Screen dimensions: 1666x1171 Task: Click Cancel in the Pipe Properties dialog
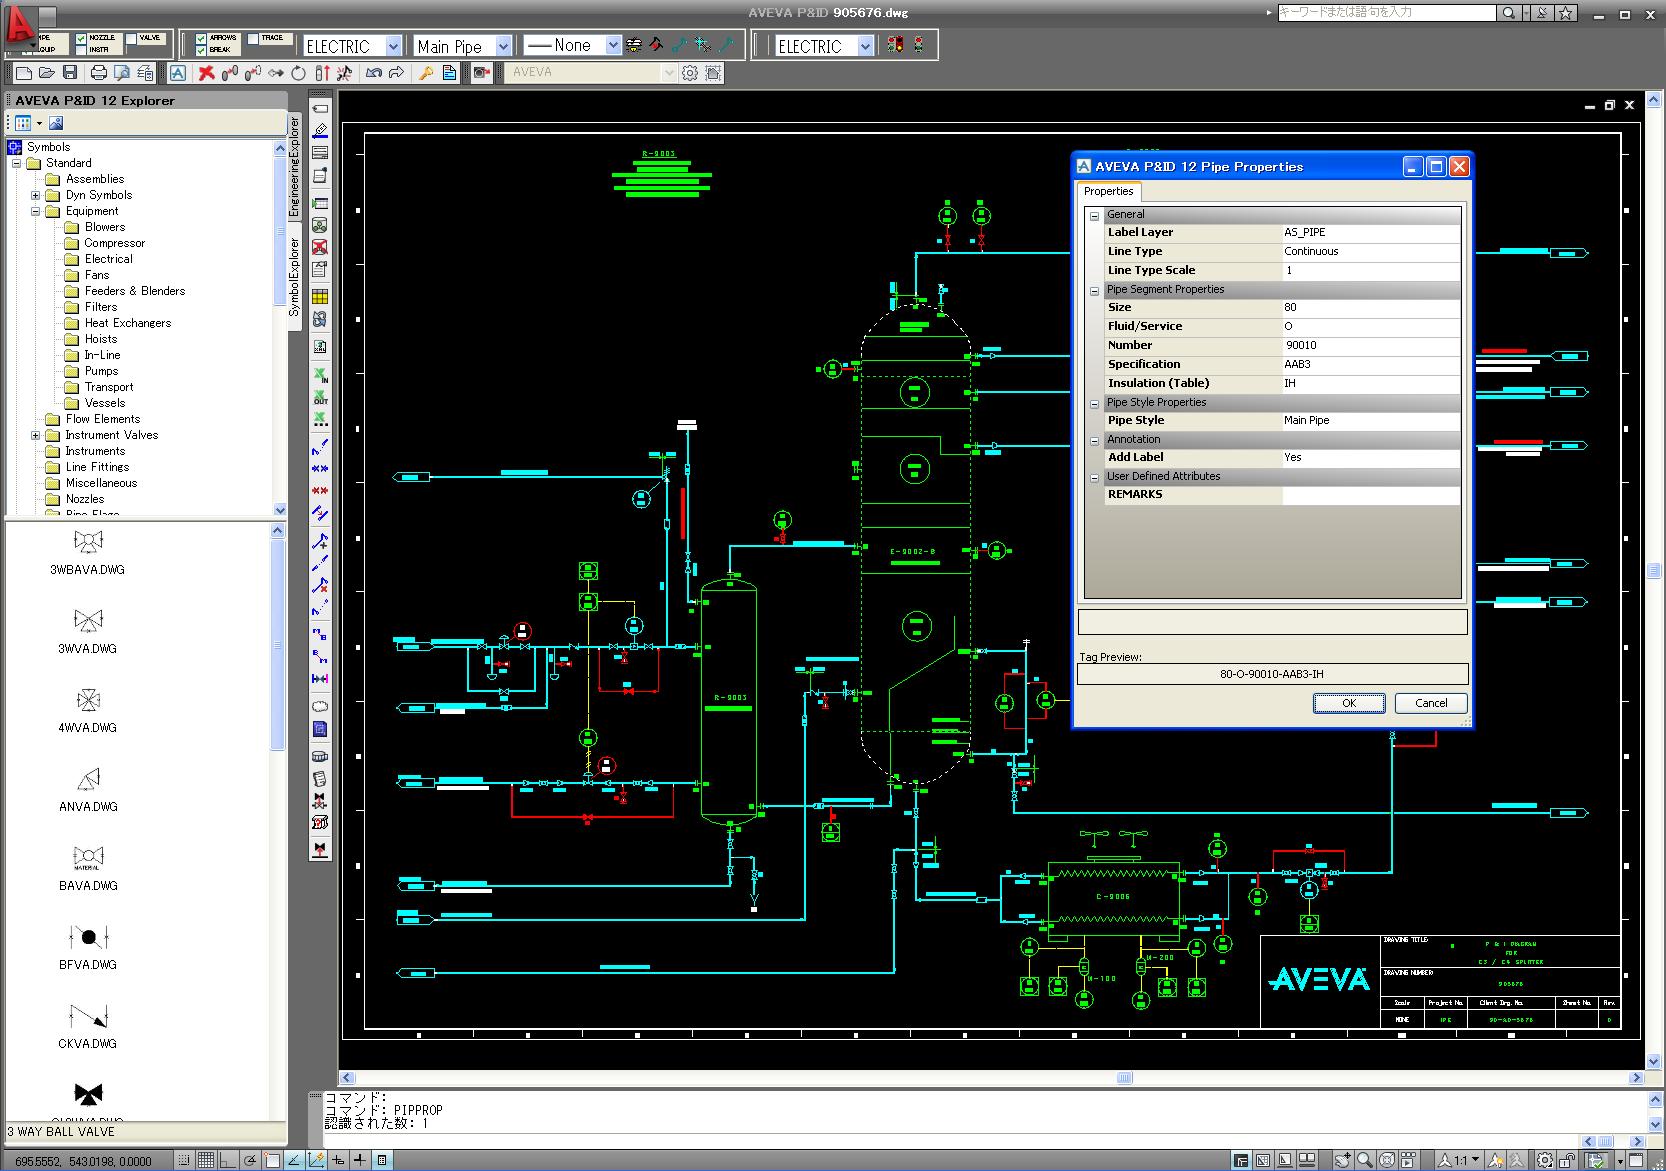pos(1430,703)
